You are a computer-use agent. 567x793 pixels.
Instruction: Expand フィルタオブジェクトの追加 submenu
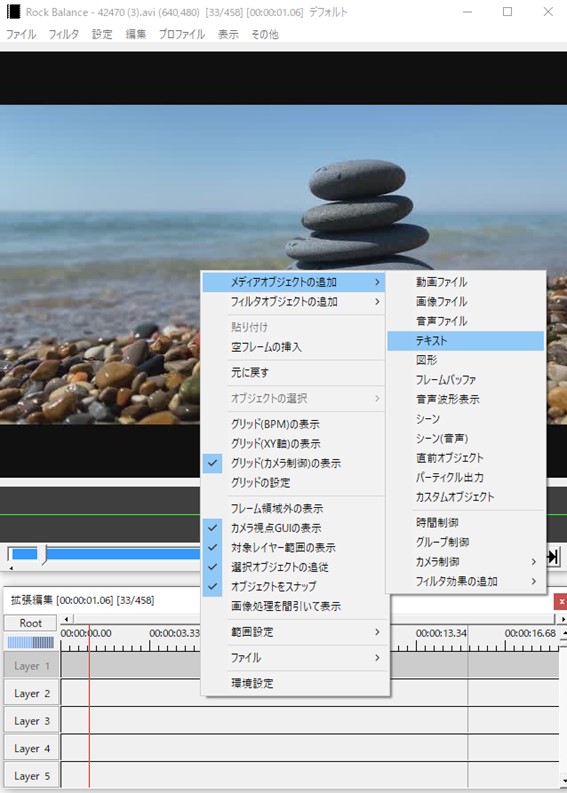pos(294,302)
